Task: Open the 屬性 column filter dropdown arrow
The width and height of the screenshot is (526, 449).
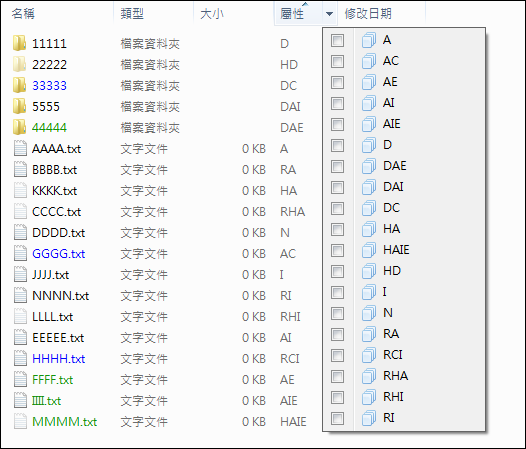Action: point(329,14)
